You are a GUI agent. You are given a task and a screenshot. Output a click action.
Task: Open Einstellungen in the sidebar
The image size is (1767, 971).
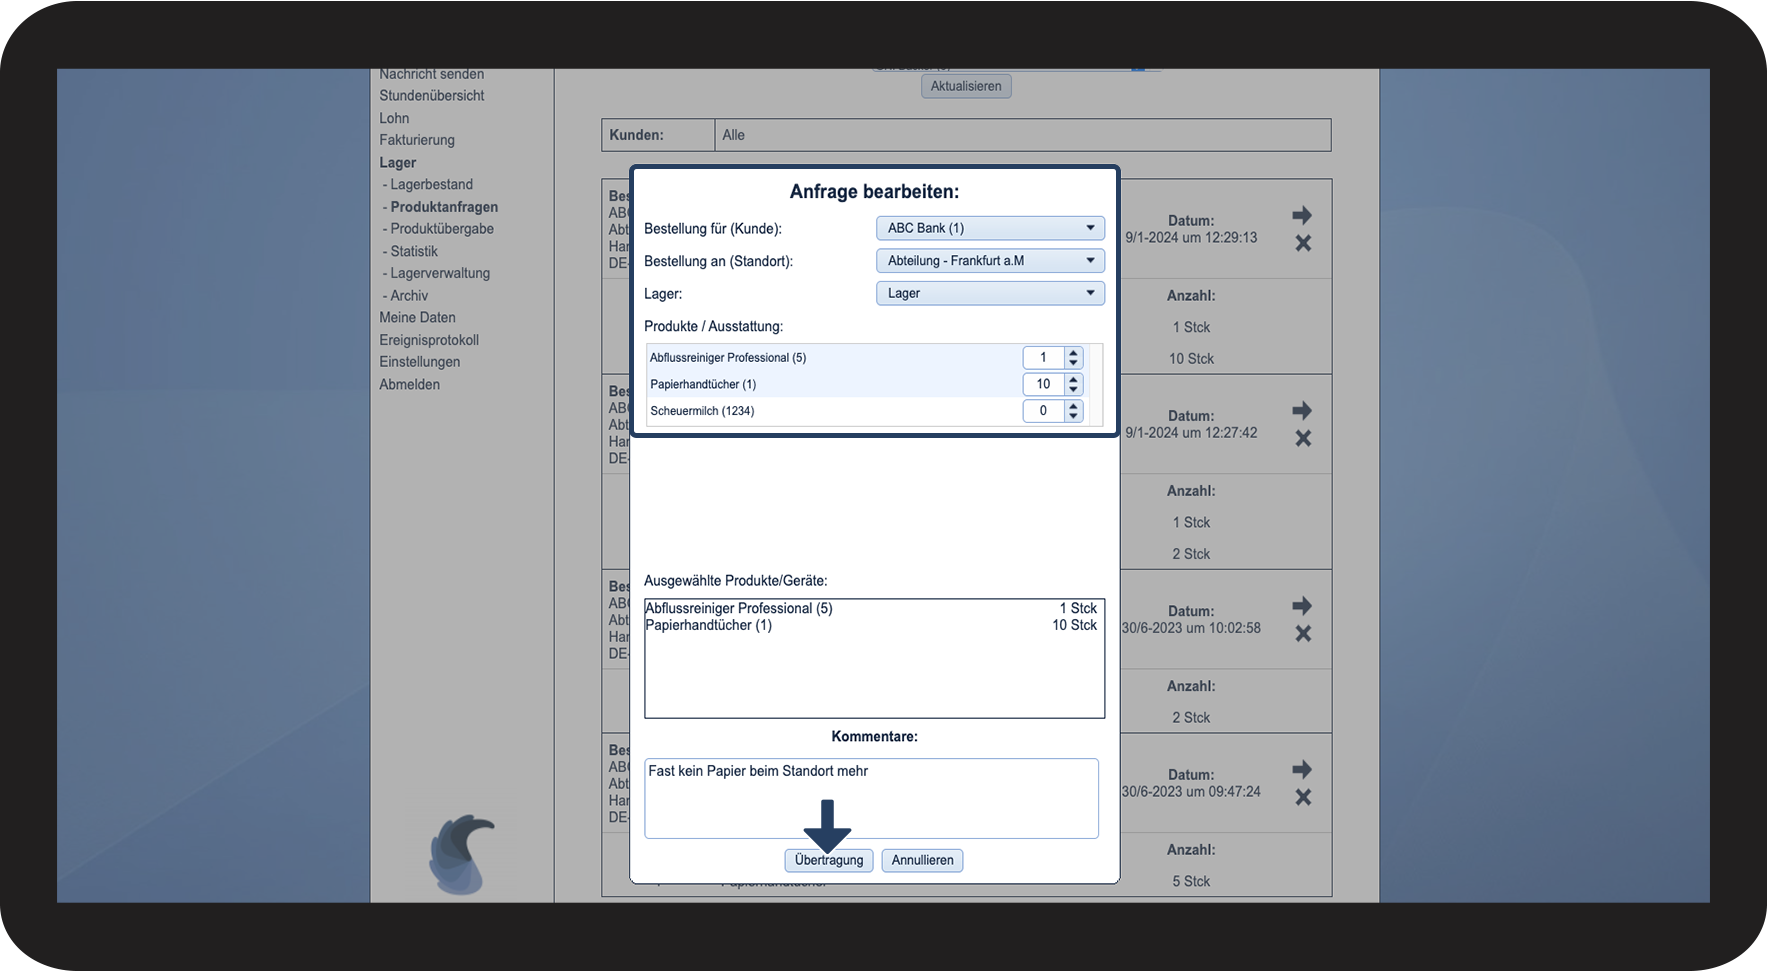(x=420, y=362)
